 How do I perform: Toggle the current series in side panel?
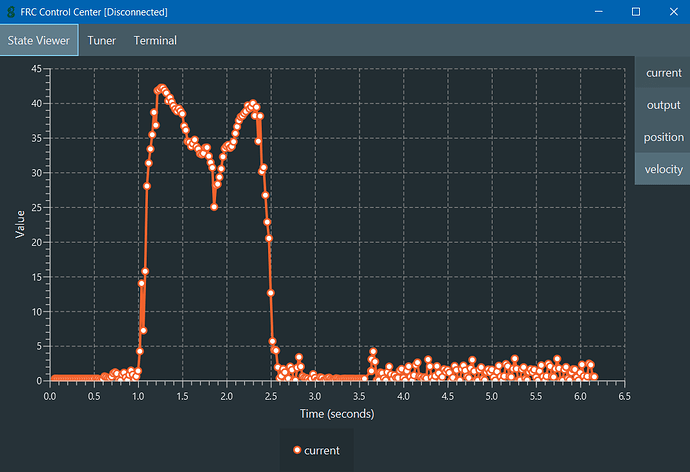(x=663, y=73)
